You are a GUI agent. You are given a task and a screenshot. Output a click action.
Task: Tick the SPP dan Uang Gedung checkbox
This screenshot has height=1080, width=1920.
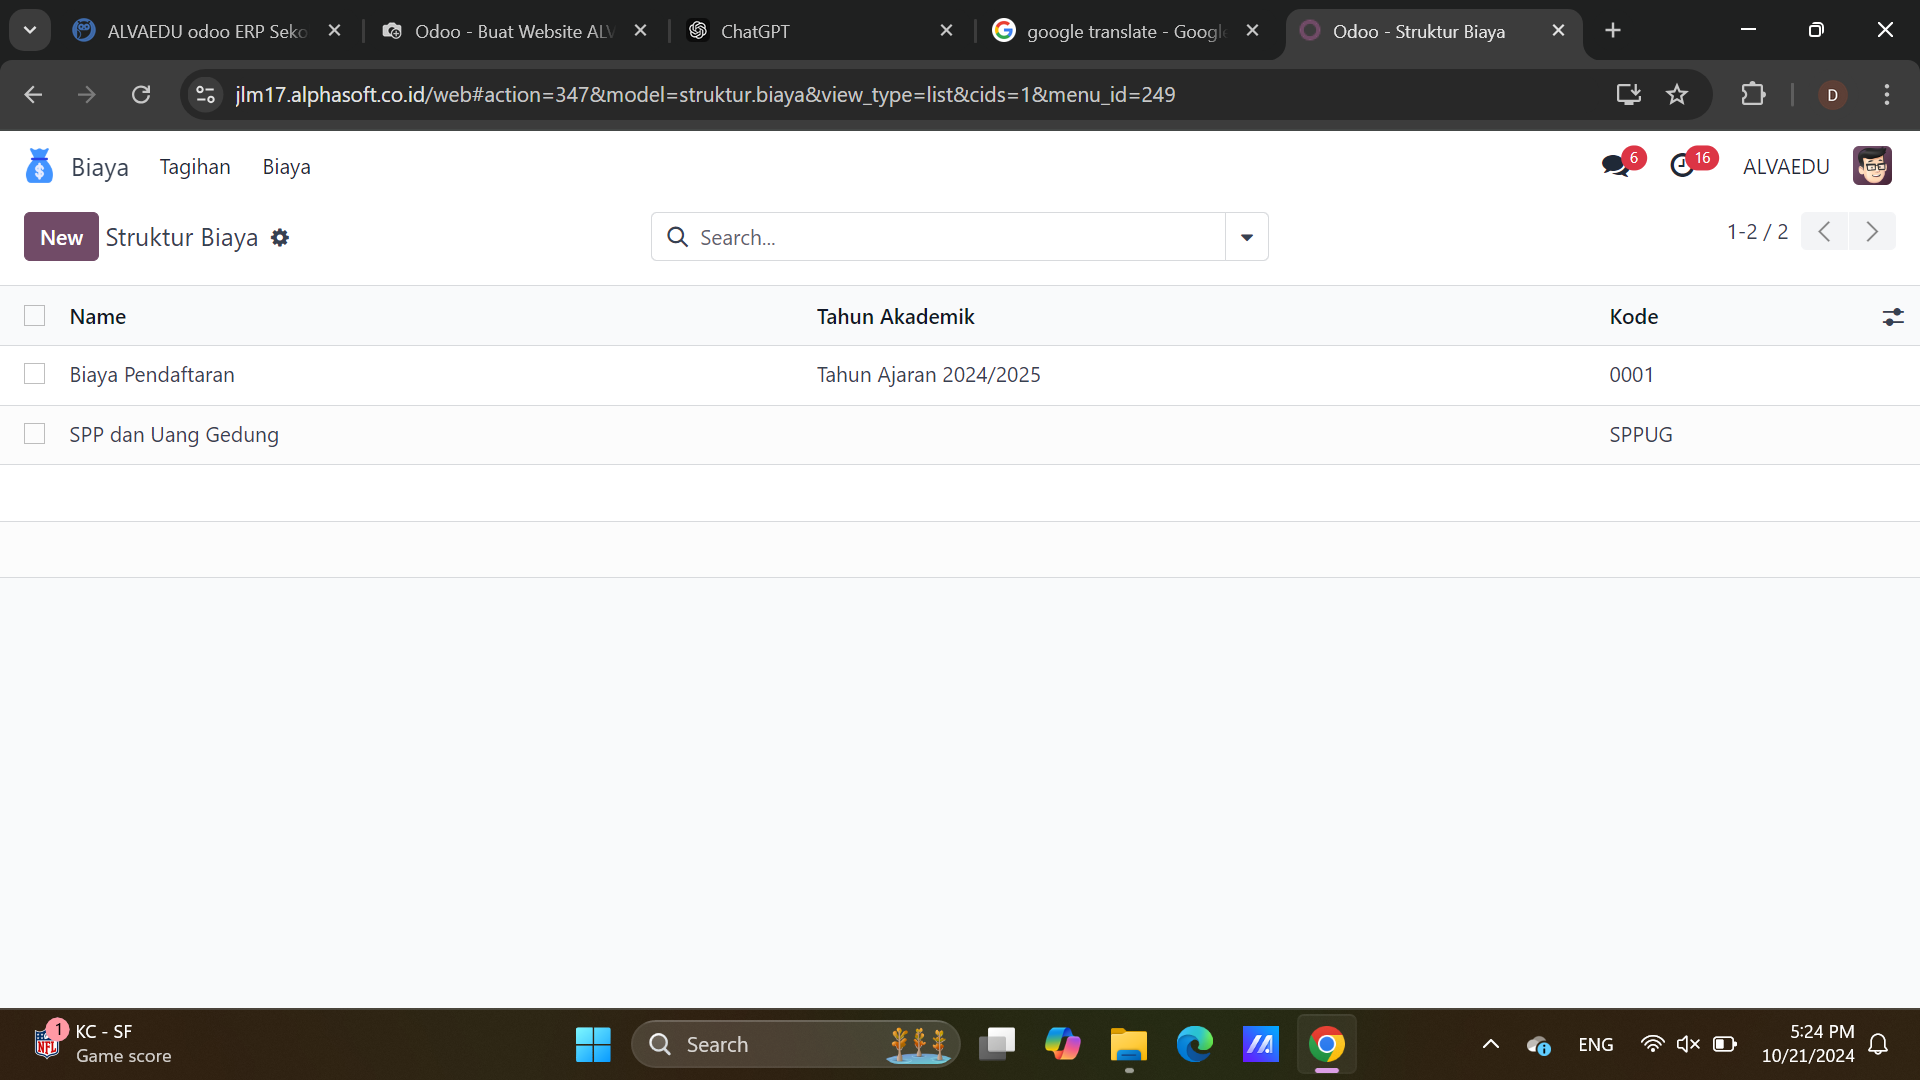click(x=35, y=434)
